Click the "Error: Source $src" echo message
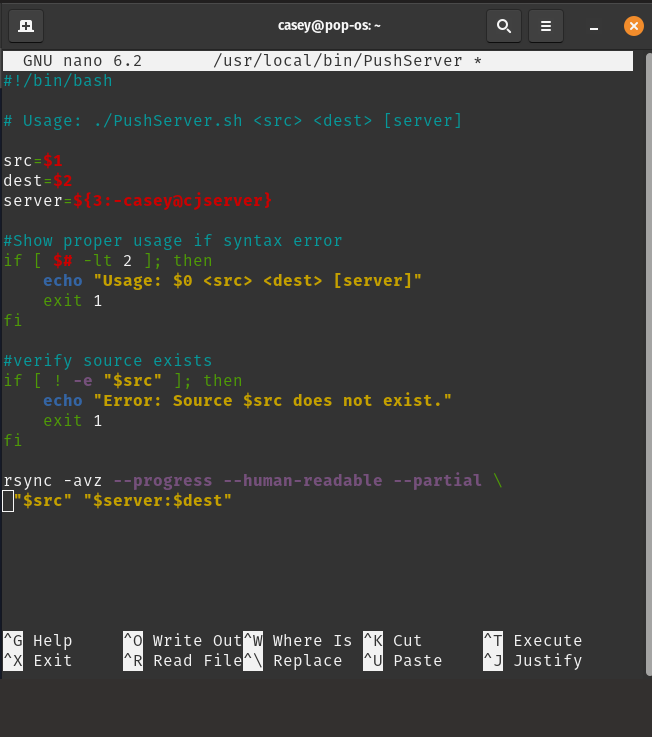Viewport: 652px width, 737px height. (272, 401)
